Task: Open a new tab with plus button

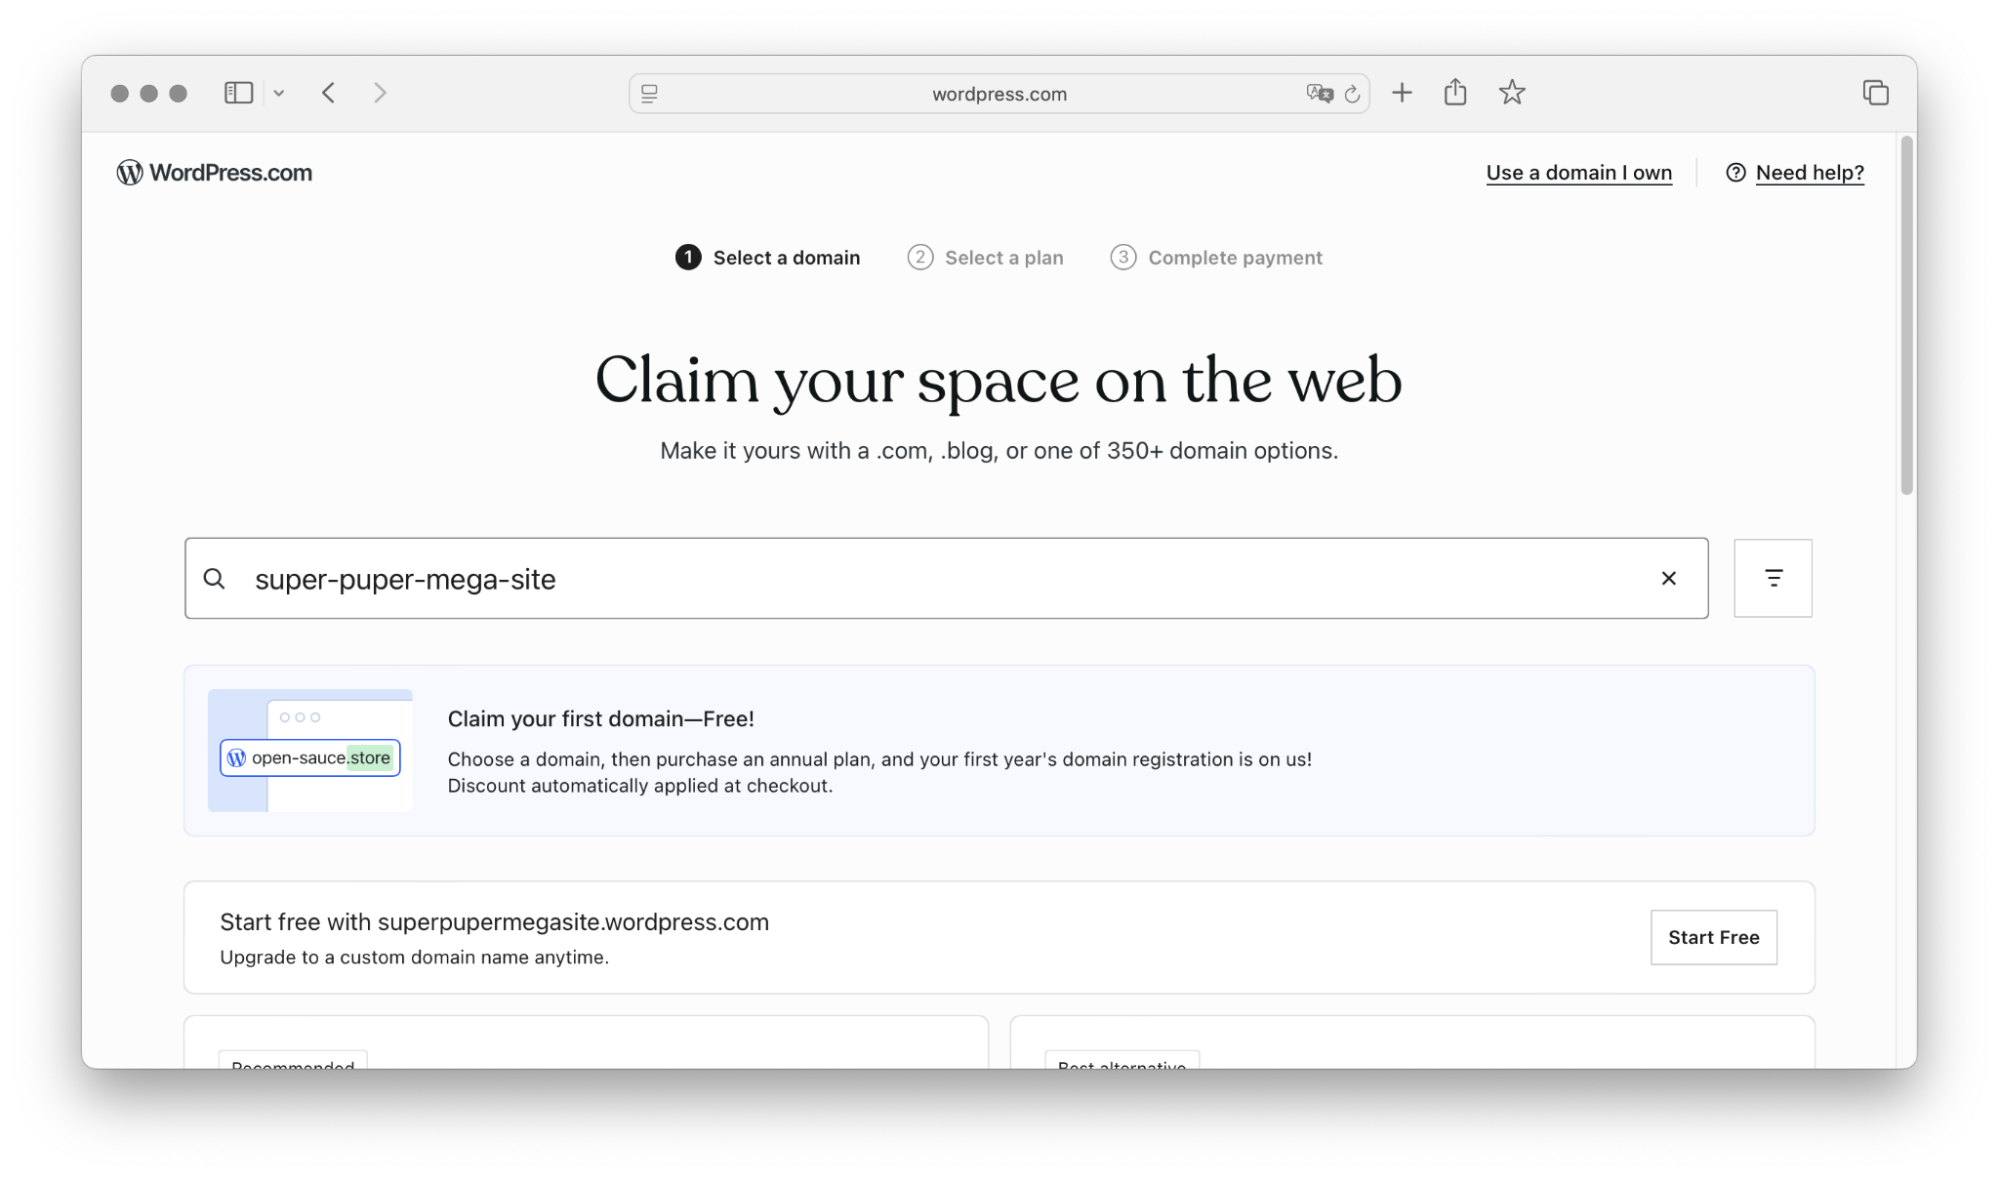Action: tap(1402, 93)
